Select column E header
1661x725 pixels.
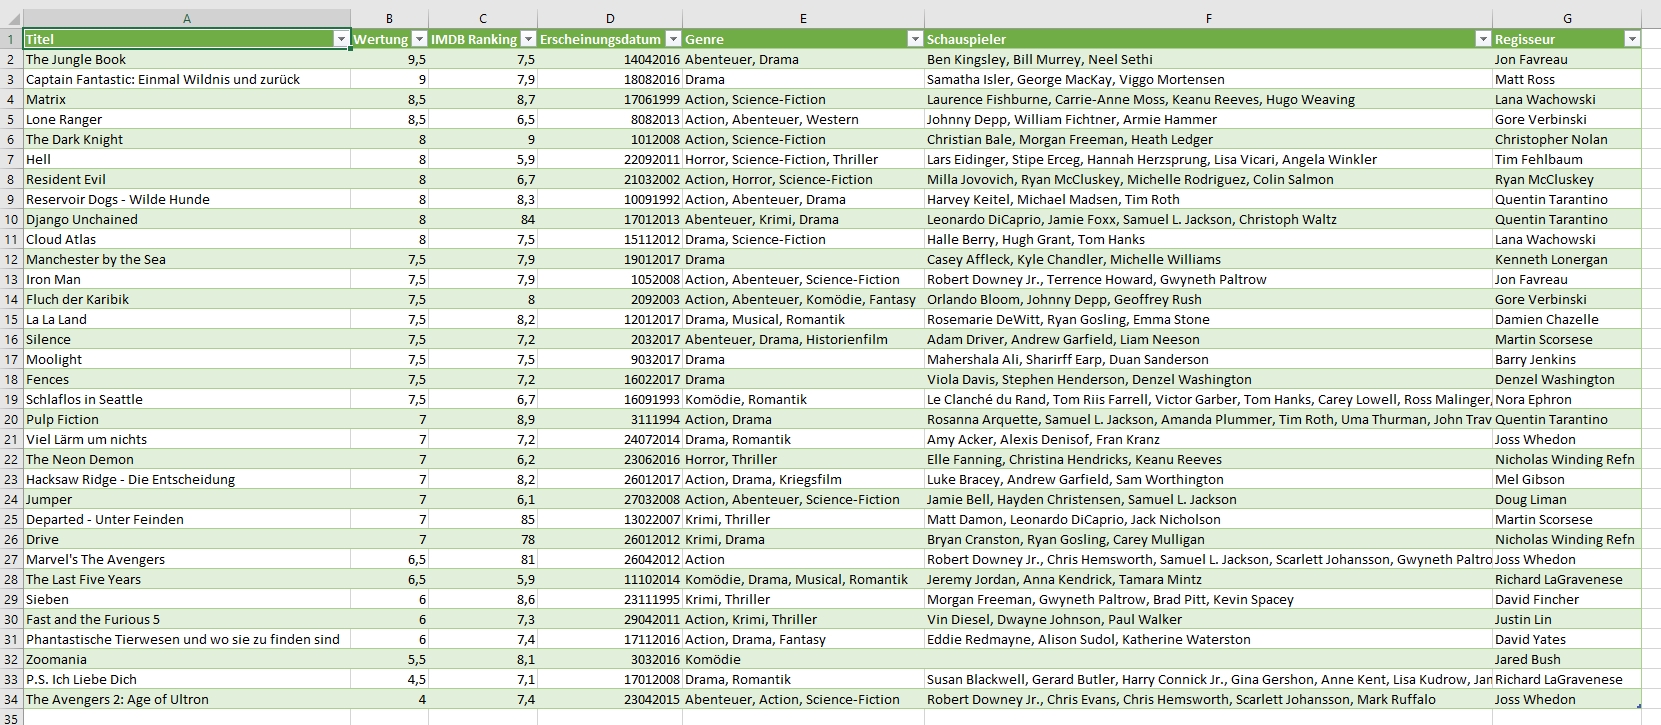tap(803, 18)
